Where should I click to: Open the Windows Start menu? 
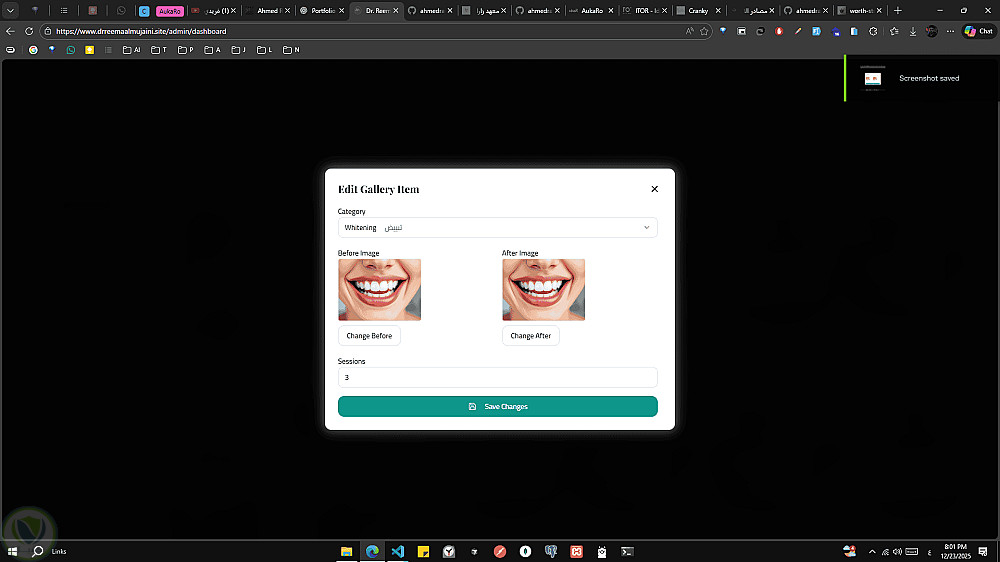pyautogui.click(x=12, y=551)
